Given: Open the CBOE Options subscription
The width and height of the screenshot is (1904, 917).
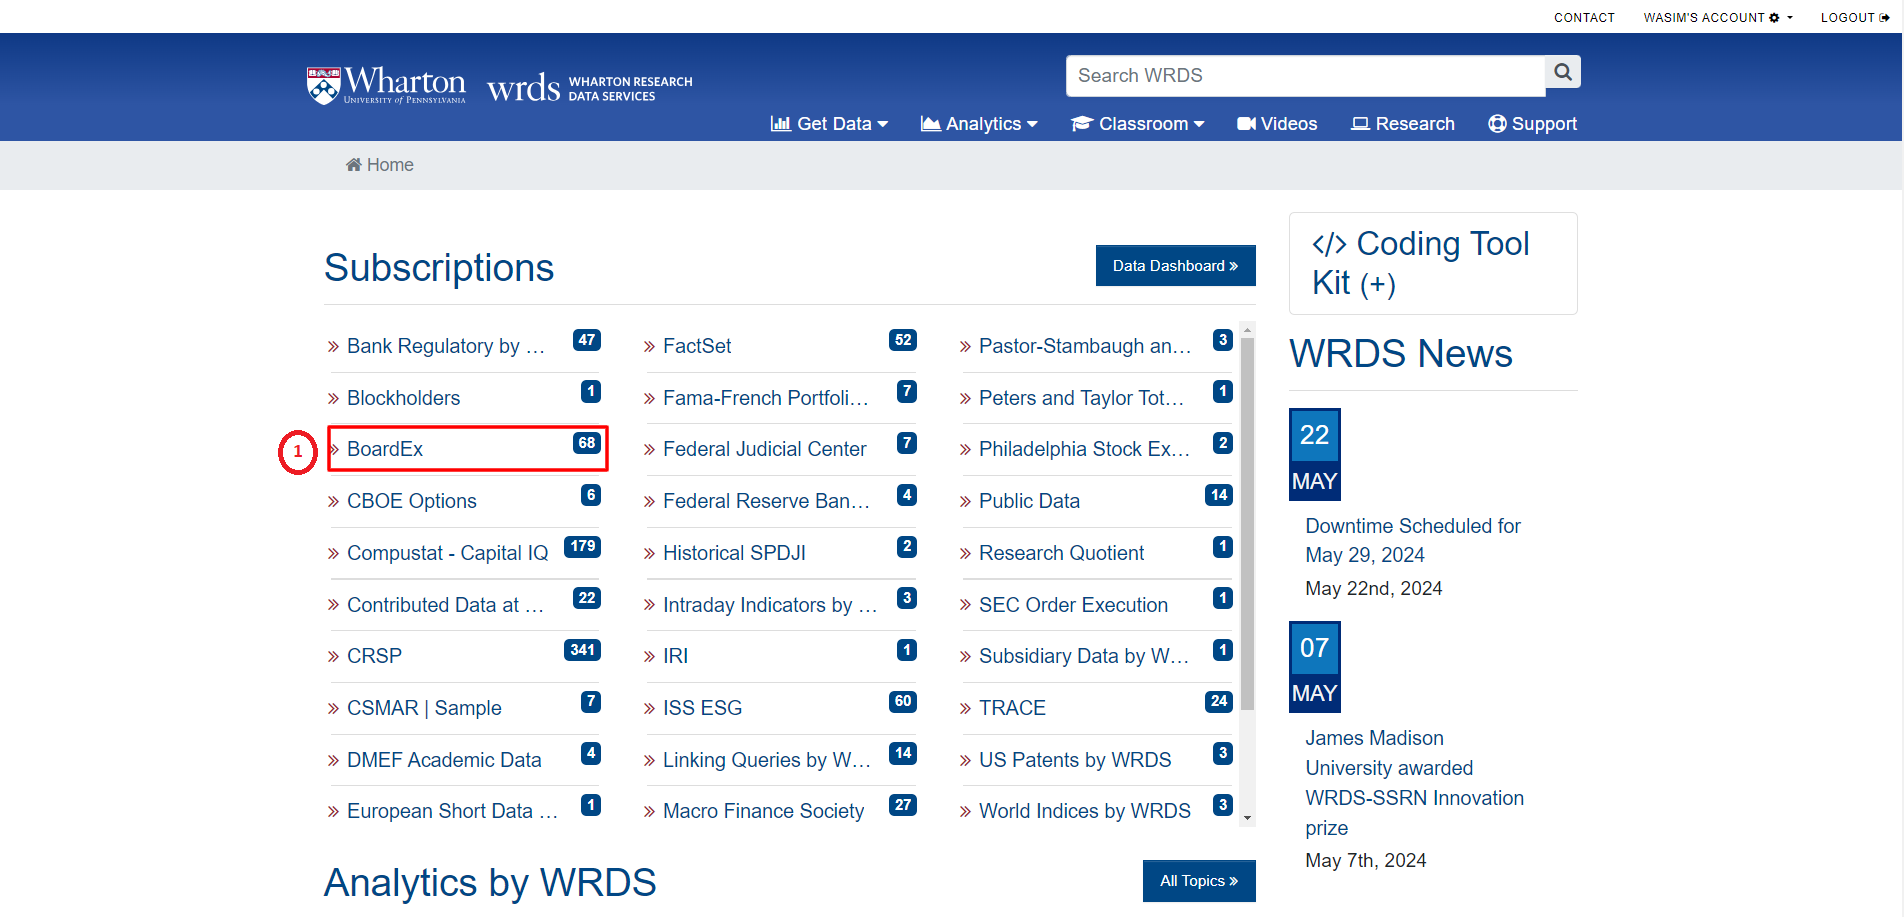Looking at the screenshot, I should click(411, 501).
